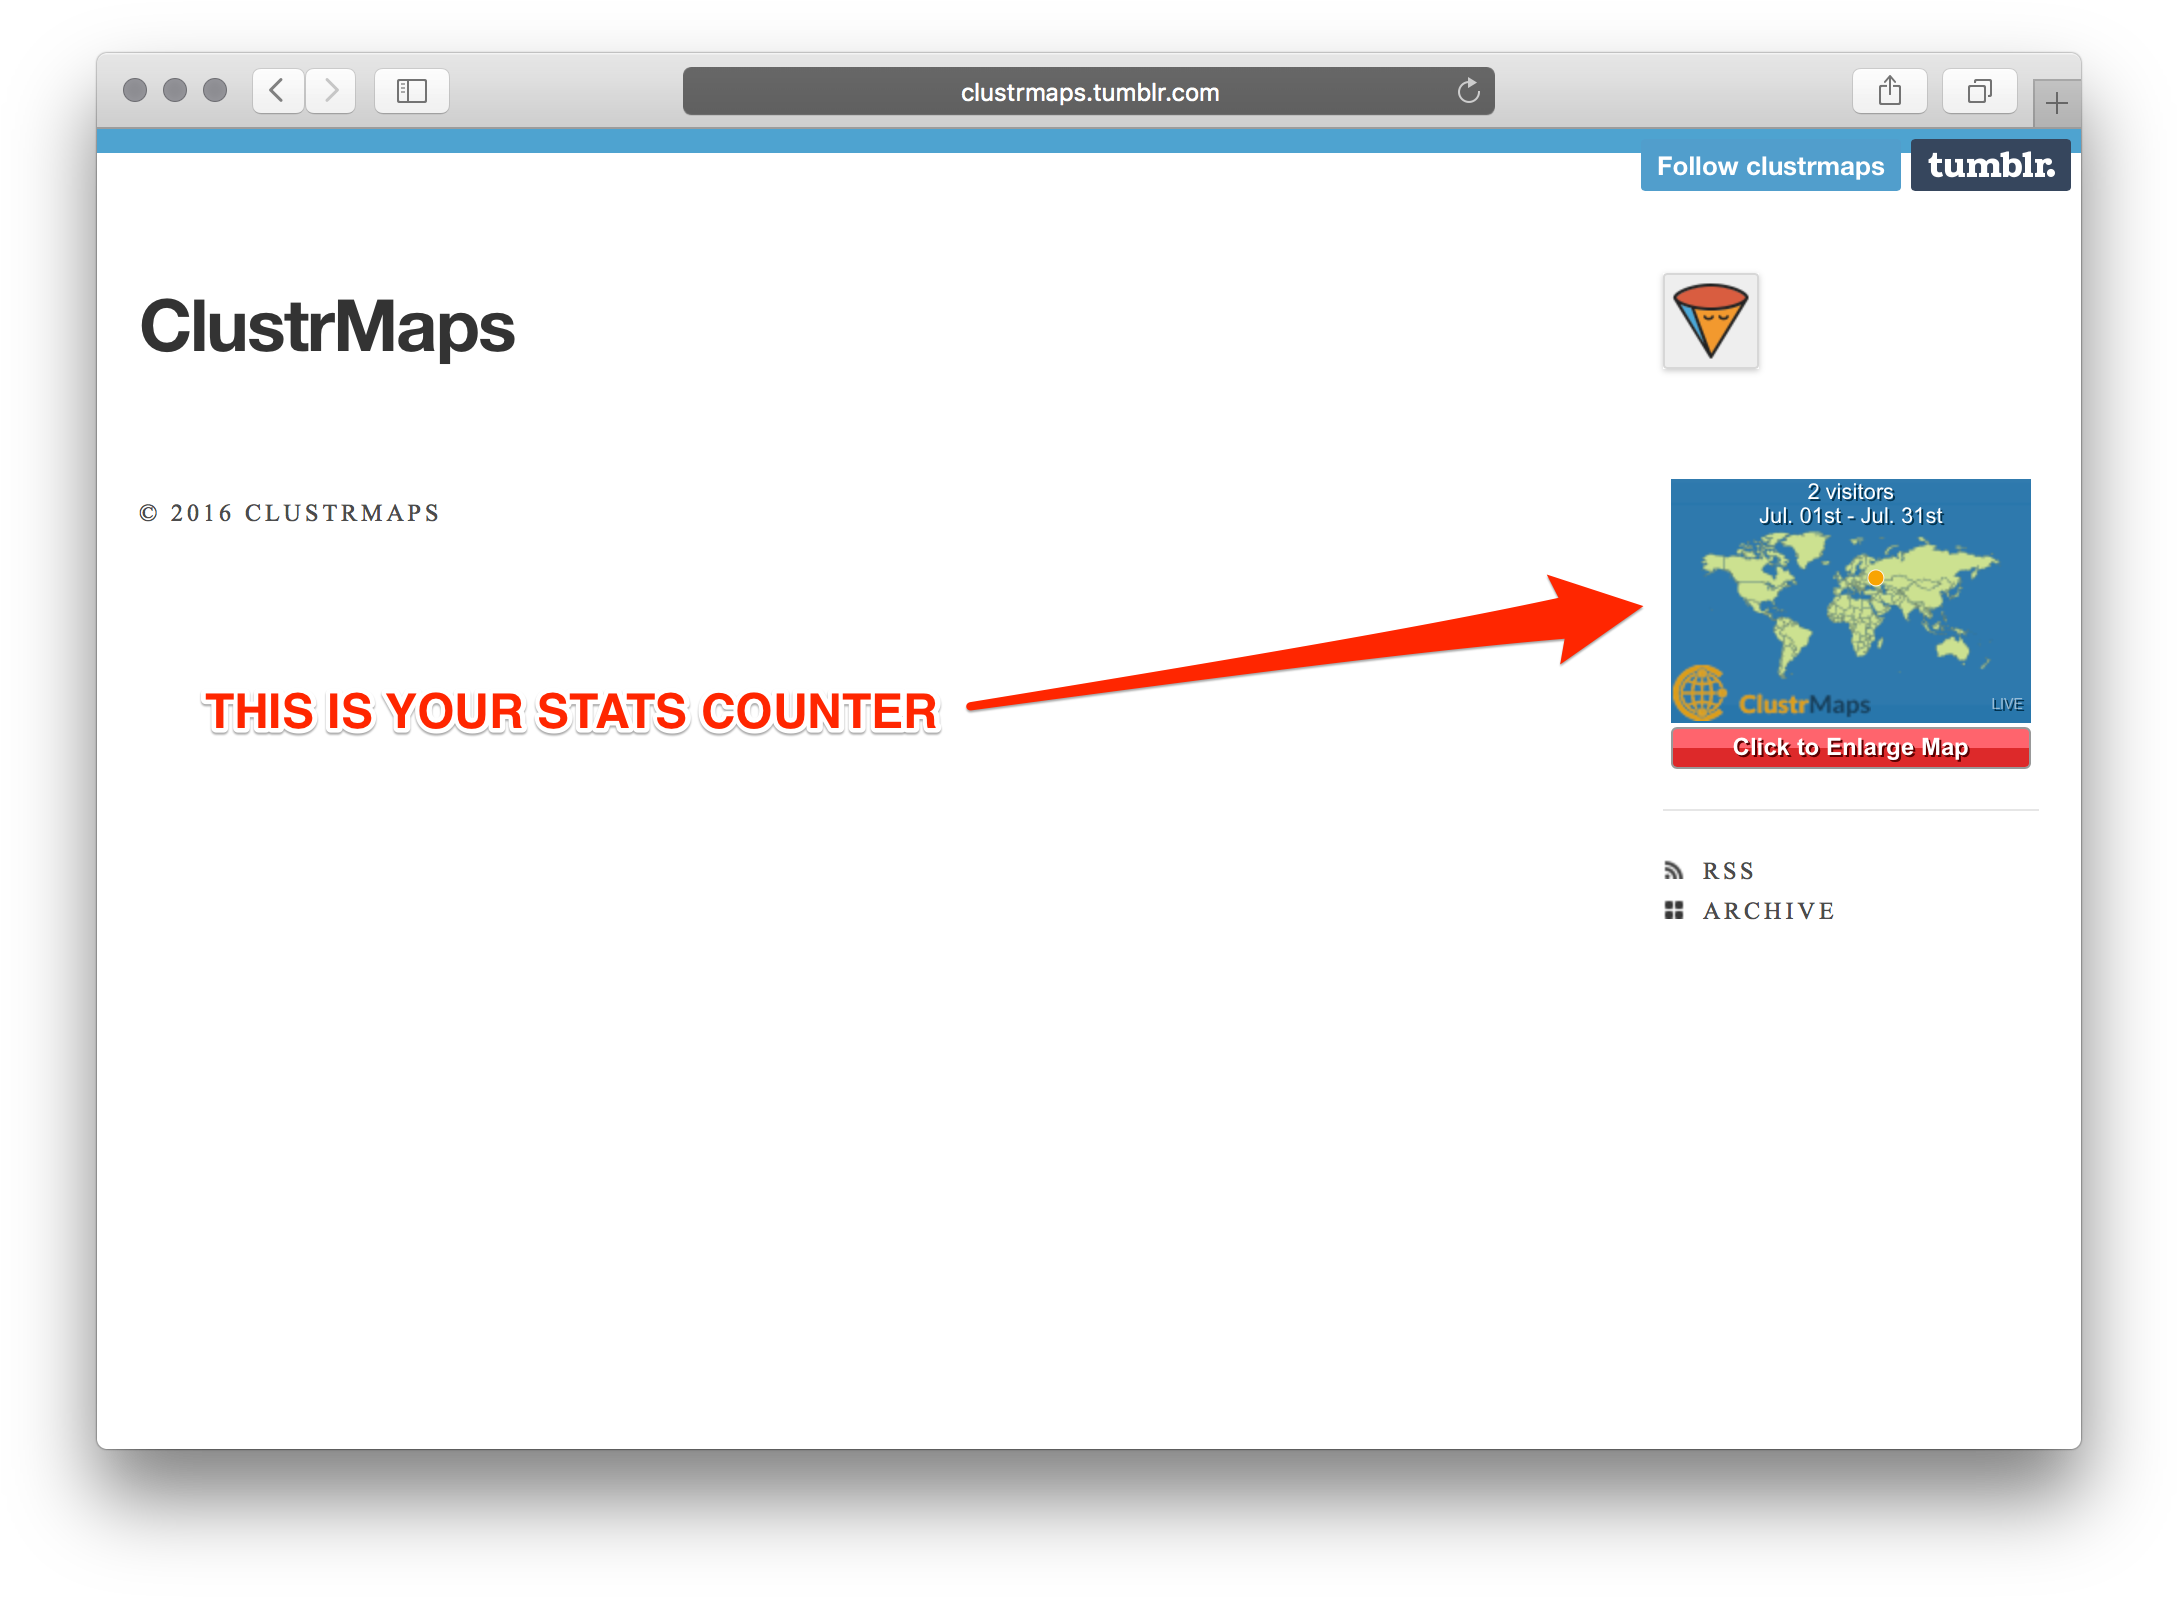Open the tumblr. logo link

(x=1990, y=165)
